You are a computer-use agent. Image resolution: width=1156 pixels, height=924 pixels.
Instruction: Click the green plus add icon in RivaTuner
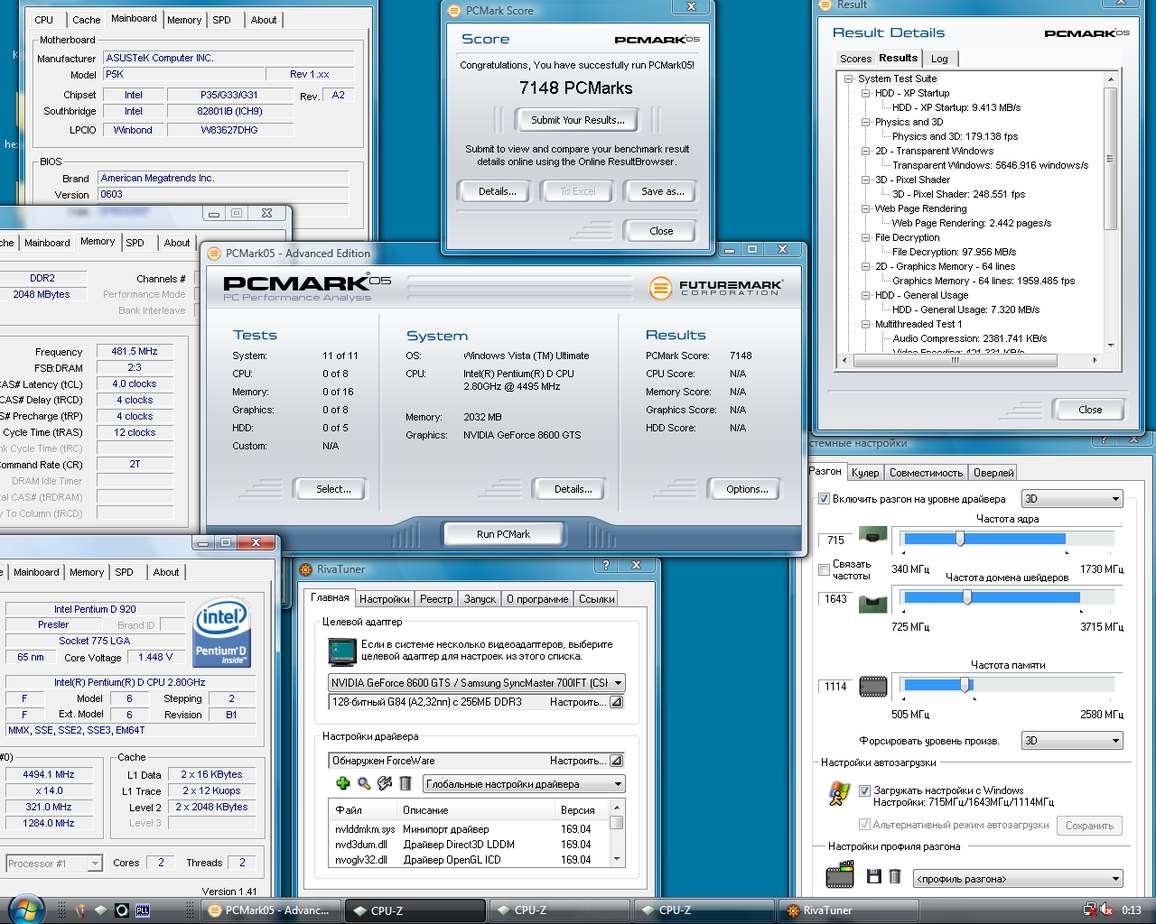[x=342, y=783]
